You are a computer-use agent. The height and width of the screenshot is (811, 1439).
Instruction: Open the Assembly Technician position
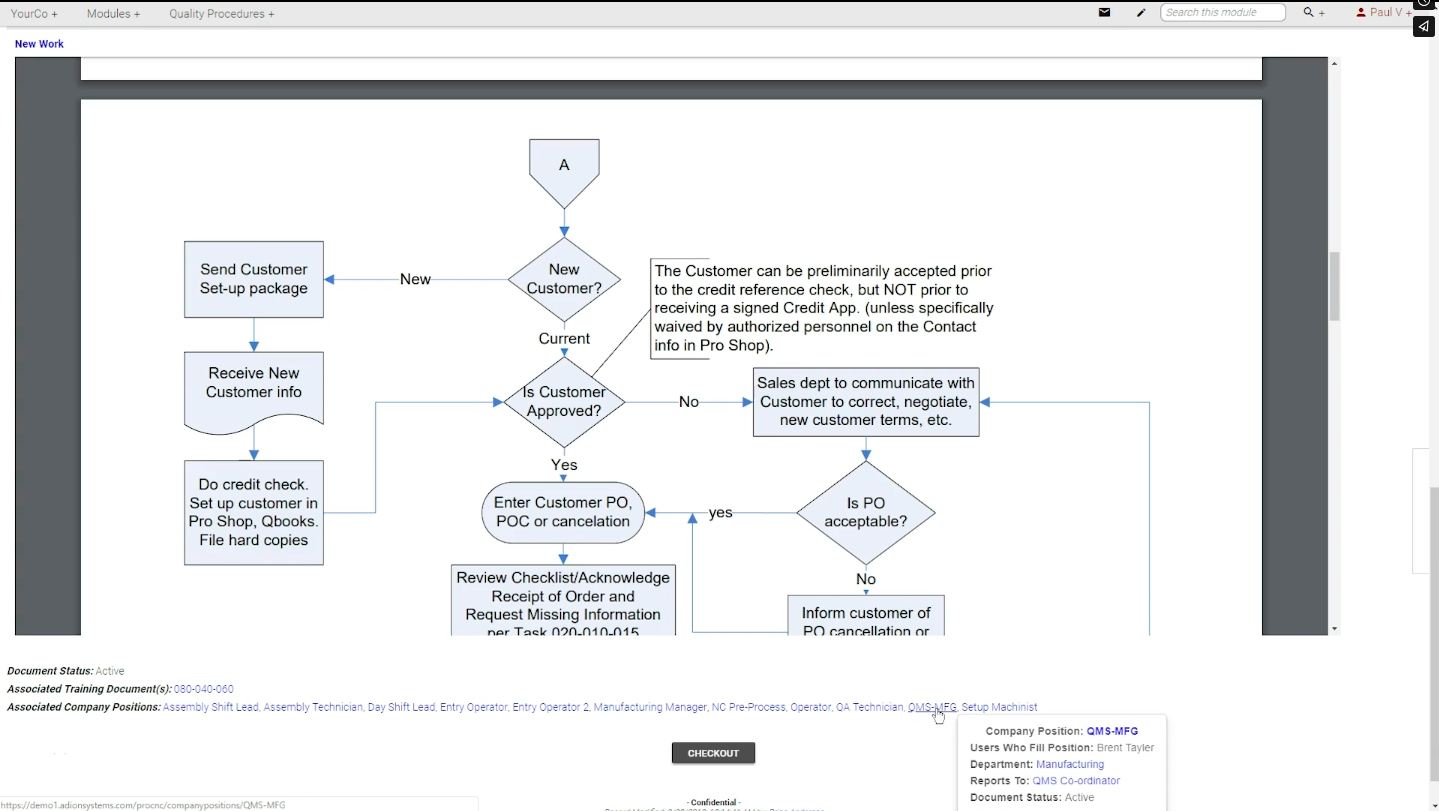point(313,707)
